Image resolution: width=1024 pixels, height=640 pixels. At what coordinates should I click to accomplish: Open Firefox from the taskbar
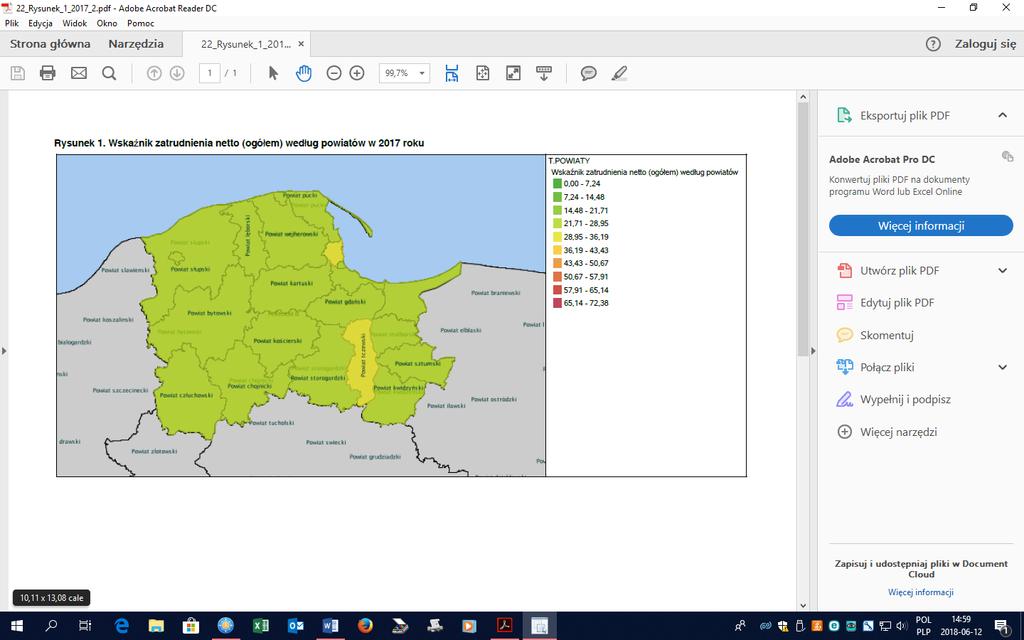(x=365, y=626)
